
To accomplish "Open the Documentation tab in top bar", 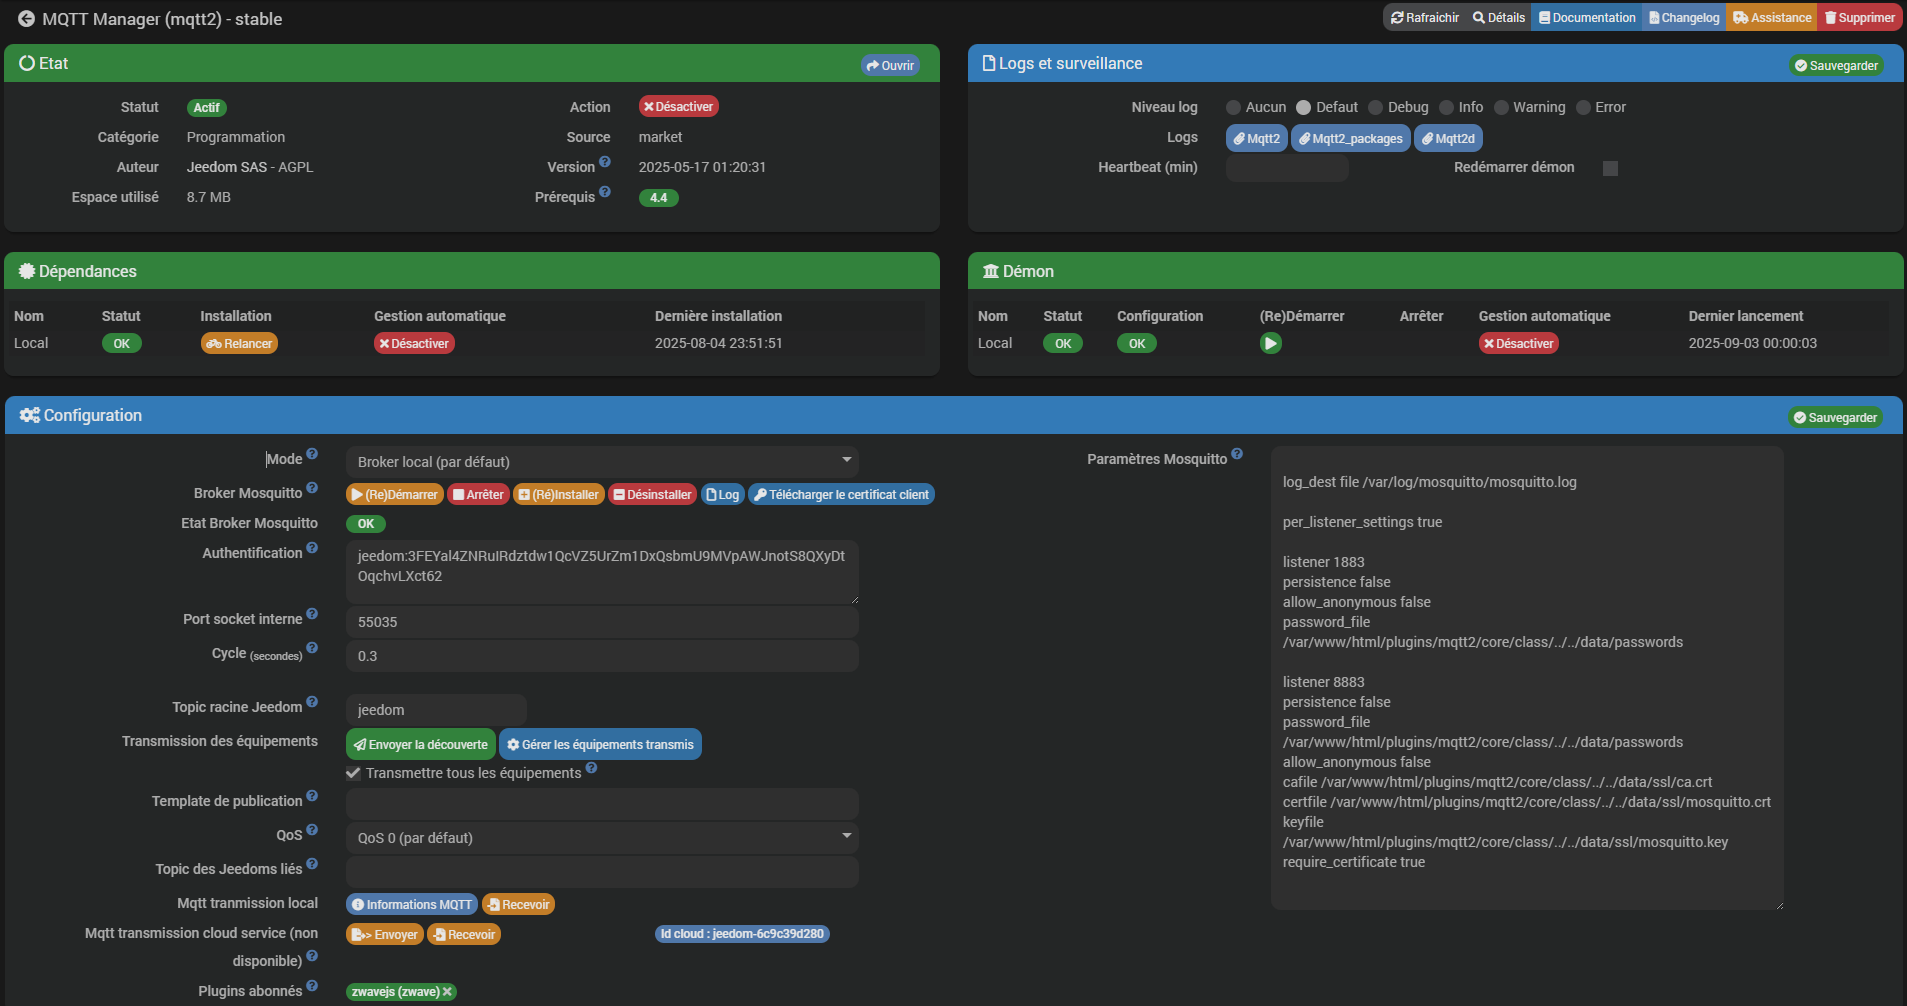I will [x=1587, y=18].
